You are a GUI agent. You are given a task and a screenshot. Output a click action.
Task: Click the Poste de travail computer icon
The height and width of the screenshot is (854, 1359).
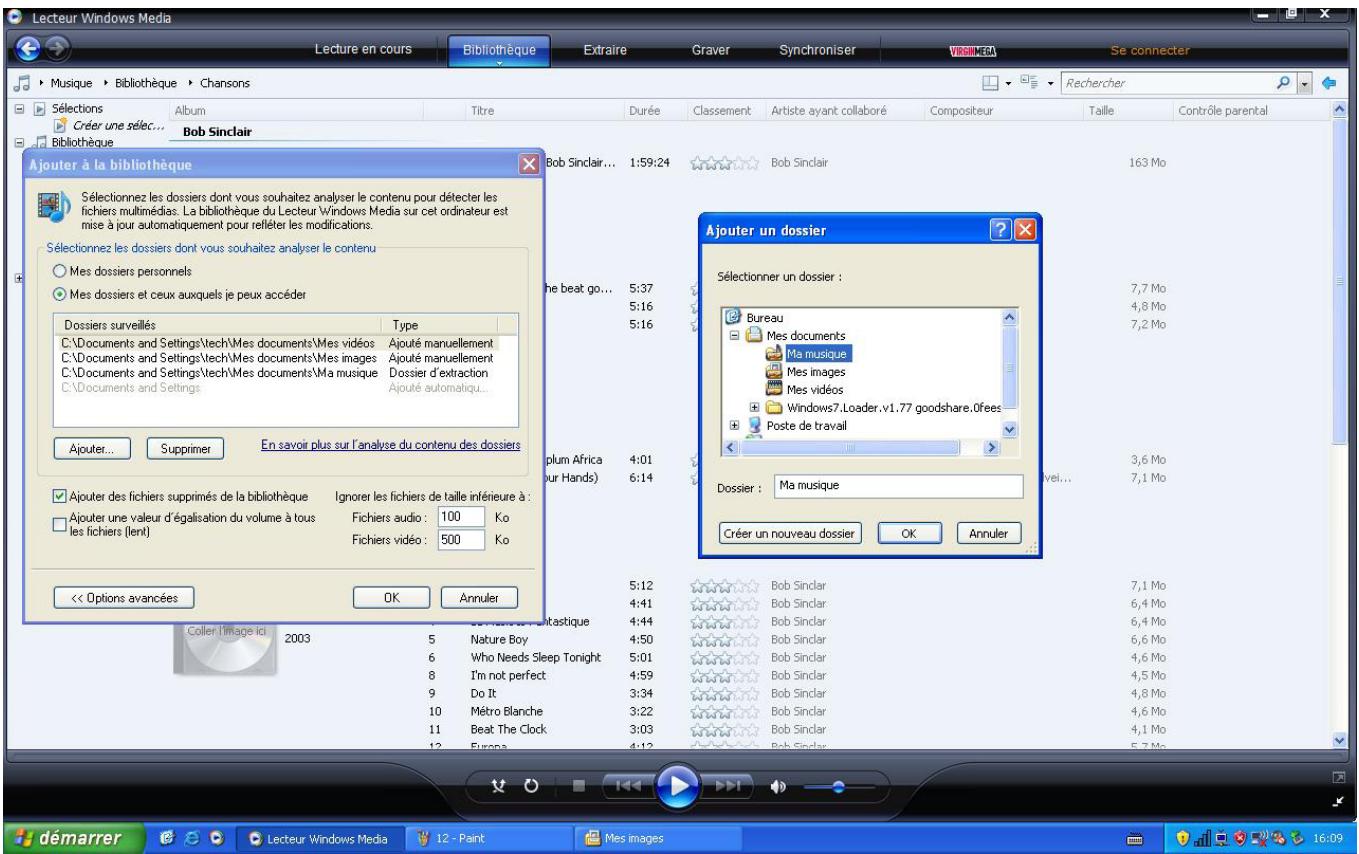[756, 425]
